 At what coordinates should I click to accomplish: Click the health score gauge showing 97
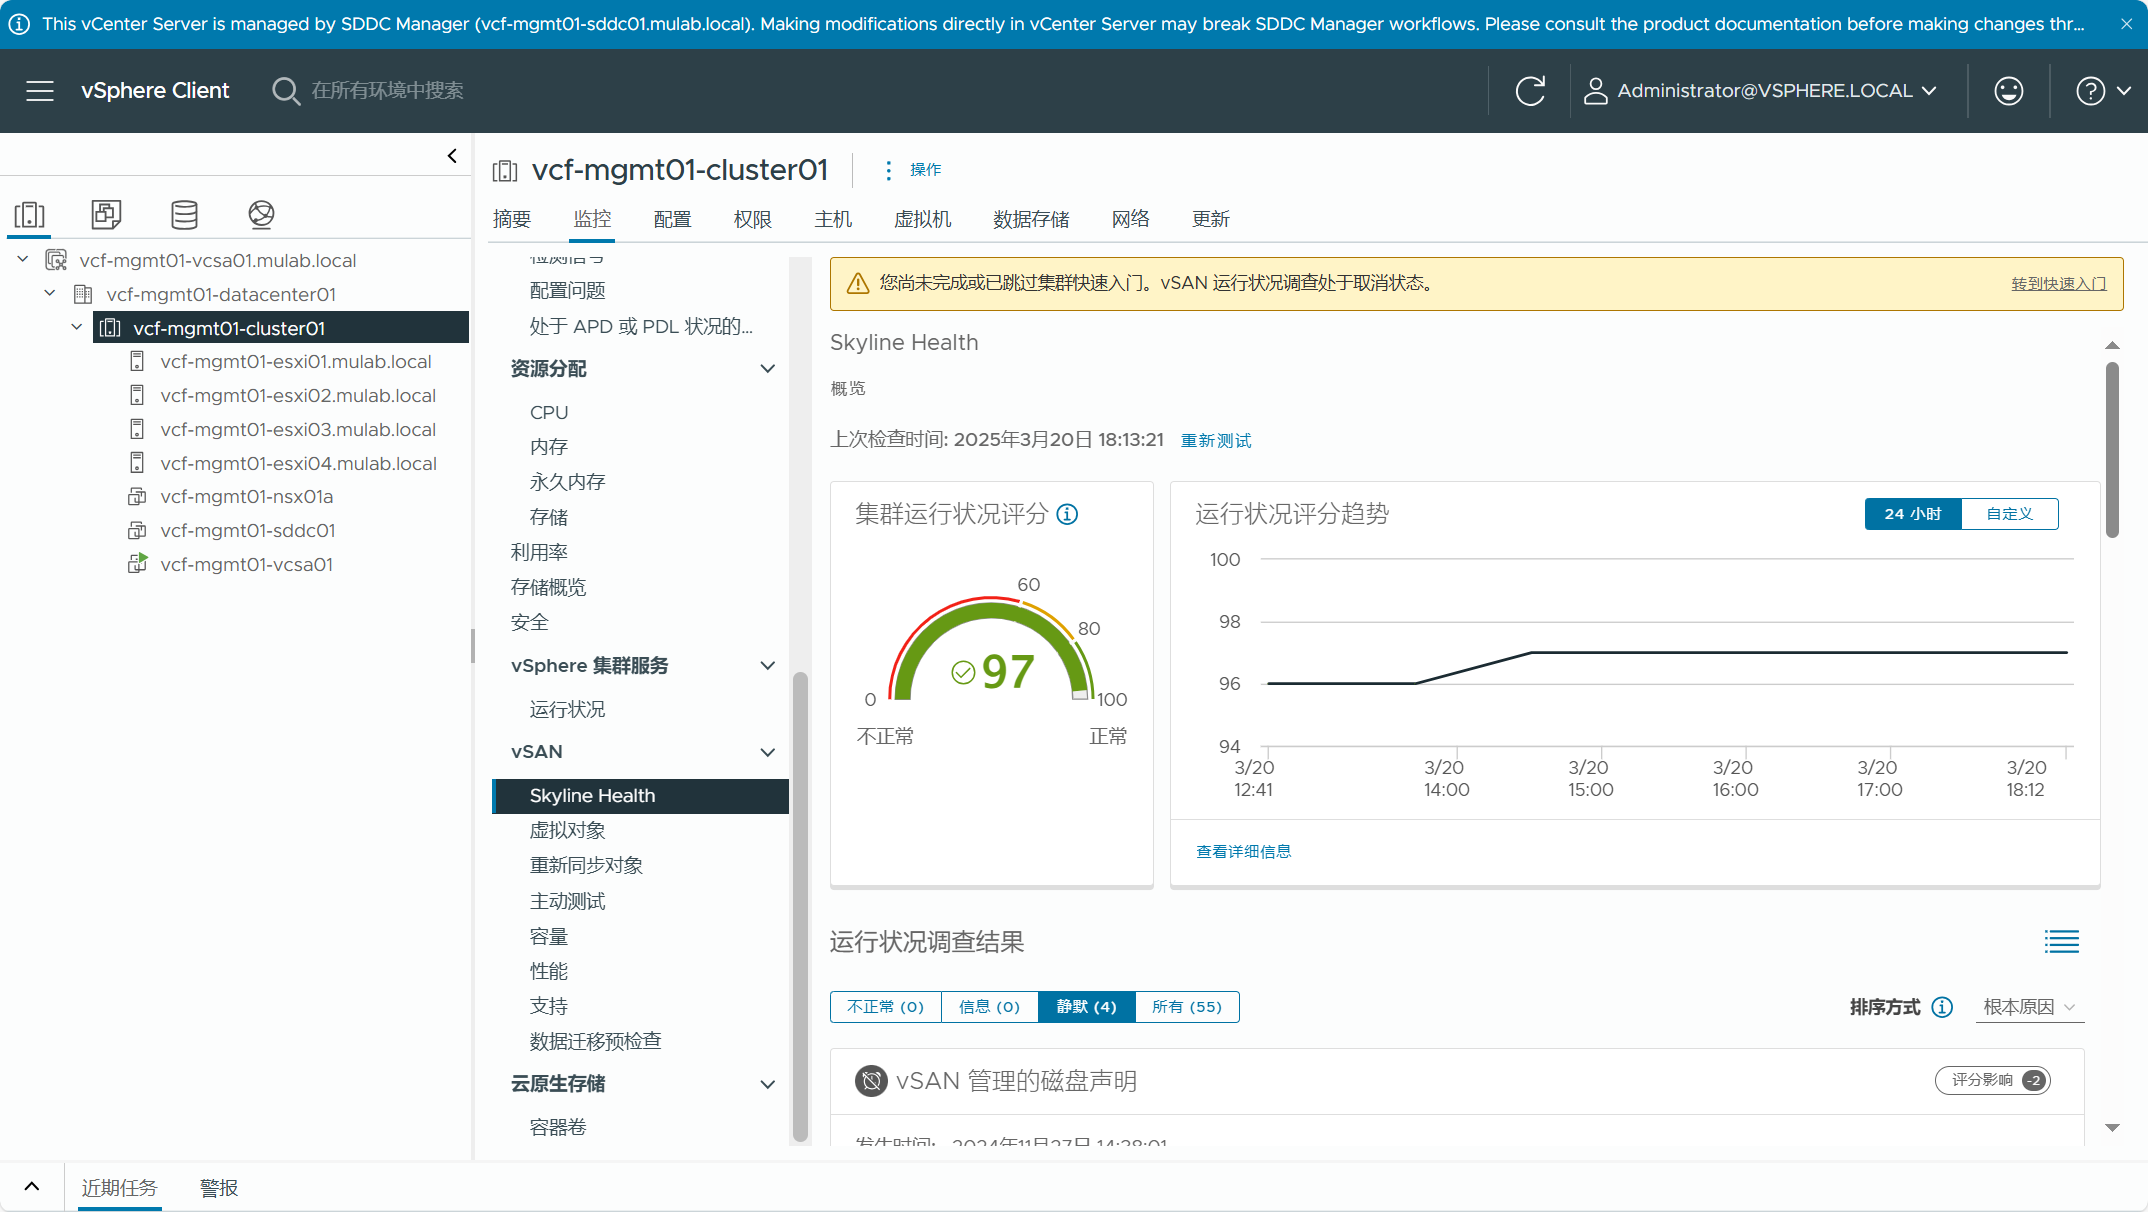pyautogui.click(x=992, y=650)
